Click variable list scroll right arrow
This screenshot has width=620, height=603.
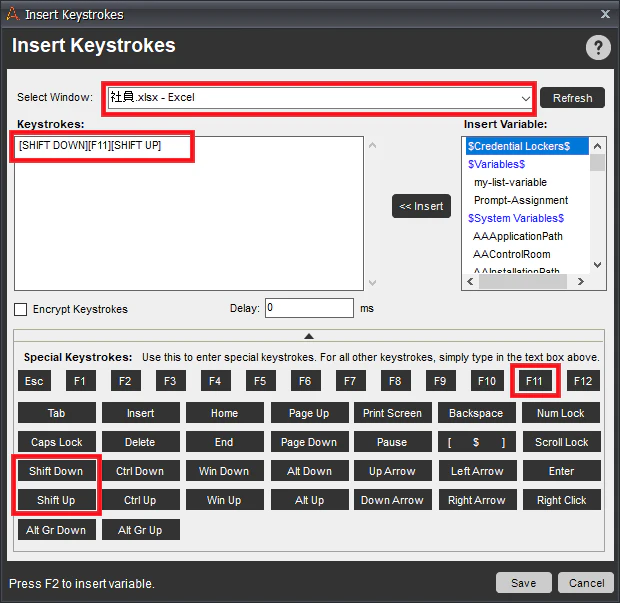[580, 282]
